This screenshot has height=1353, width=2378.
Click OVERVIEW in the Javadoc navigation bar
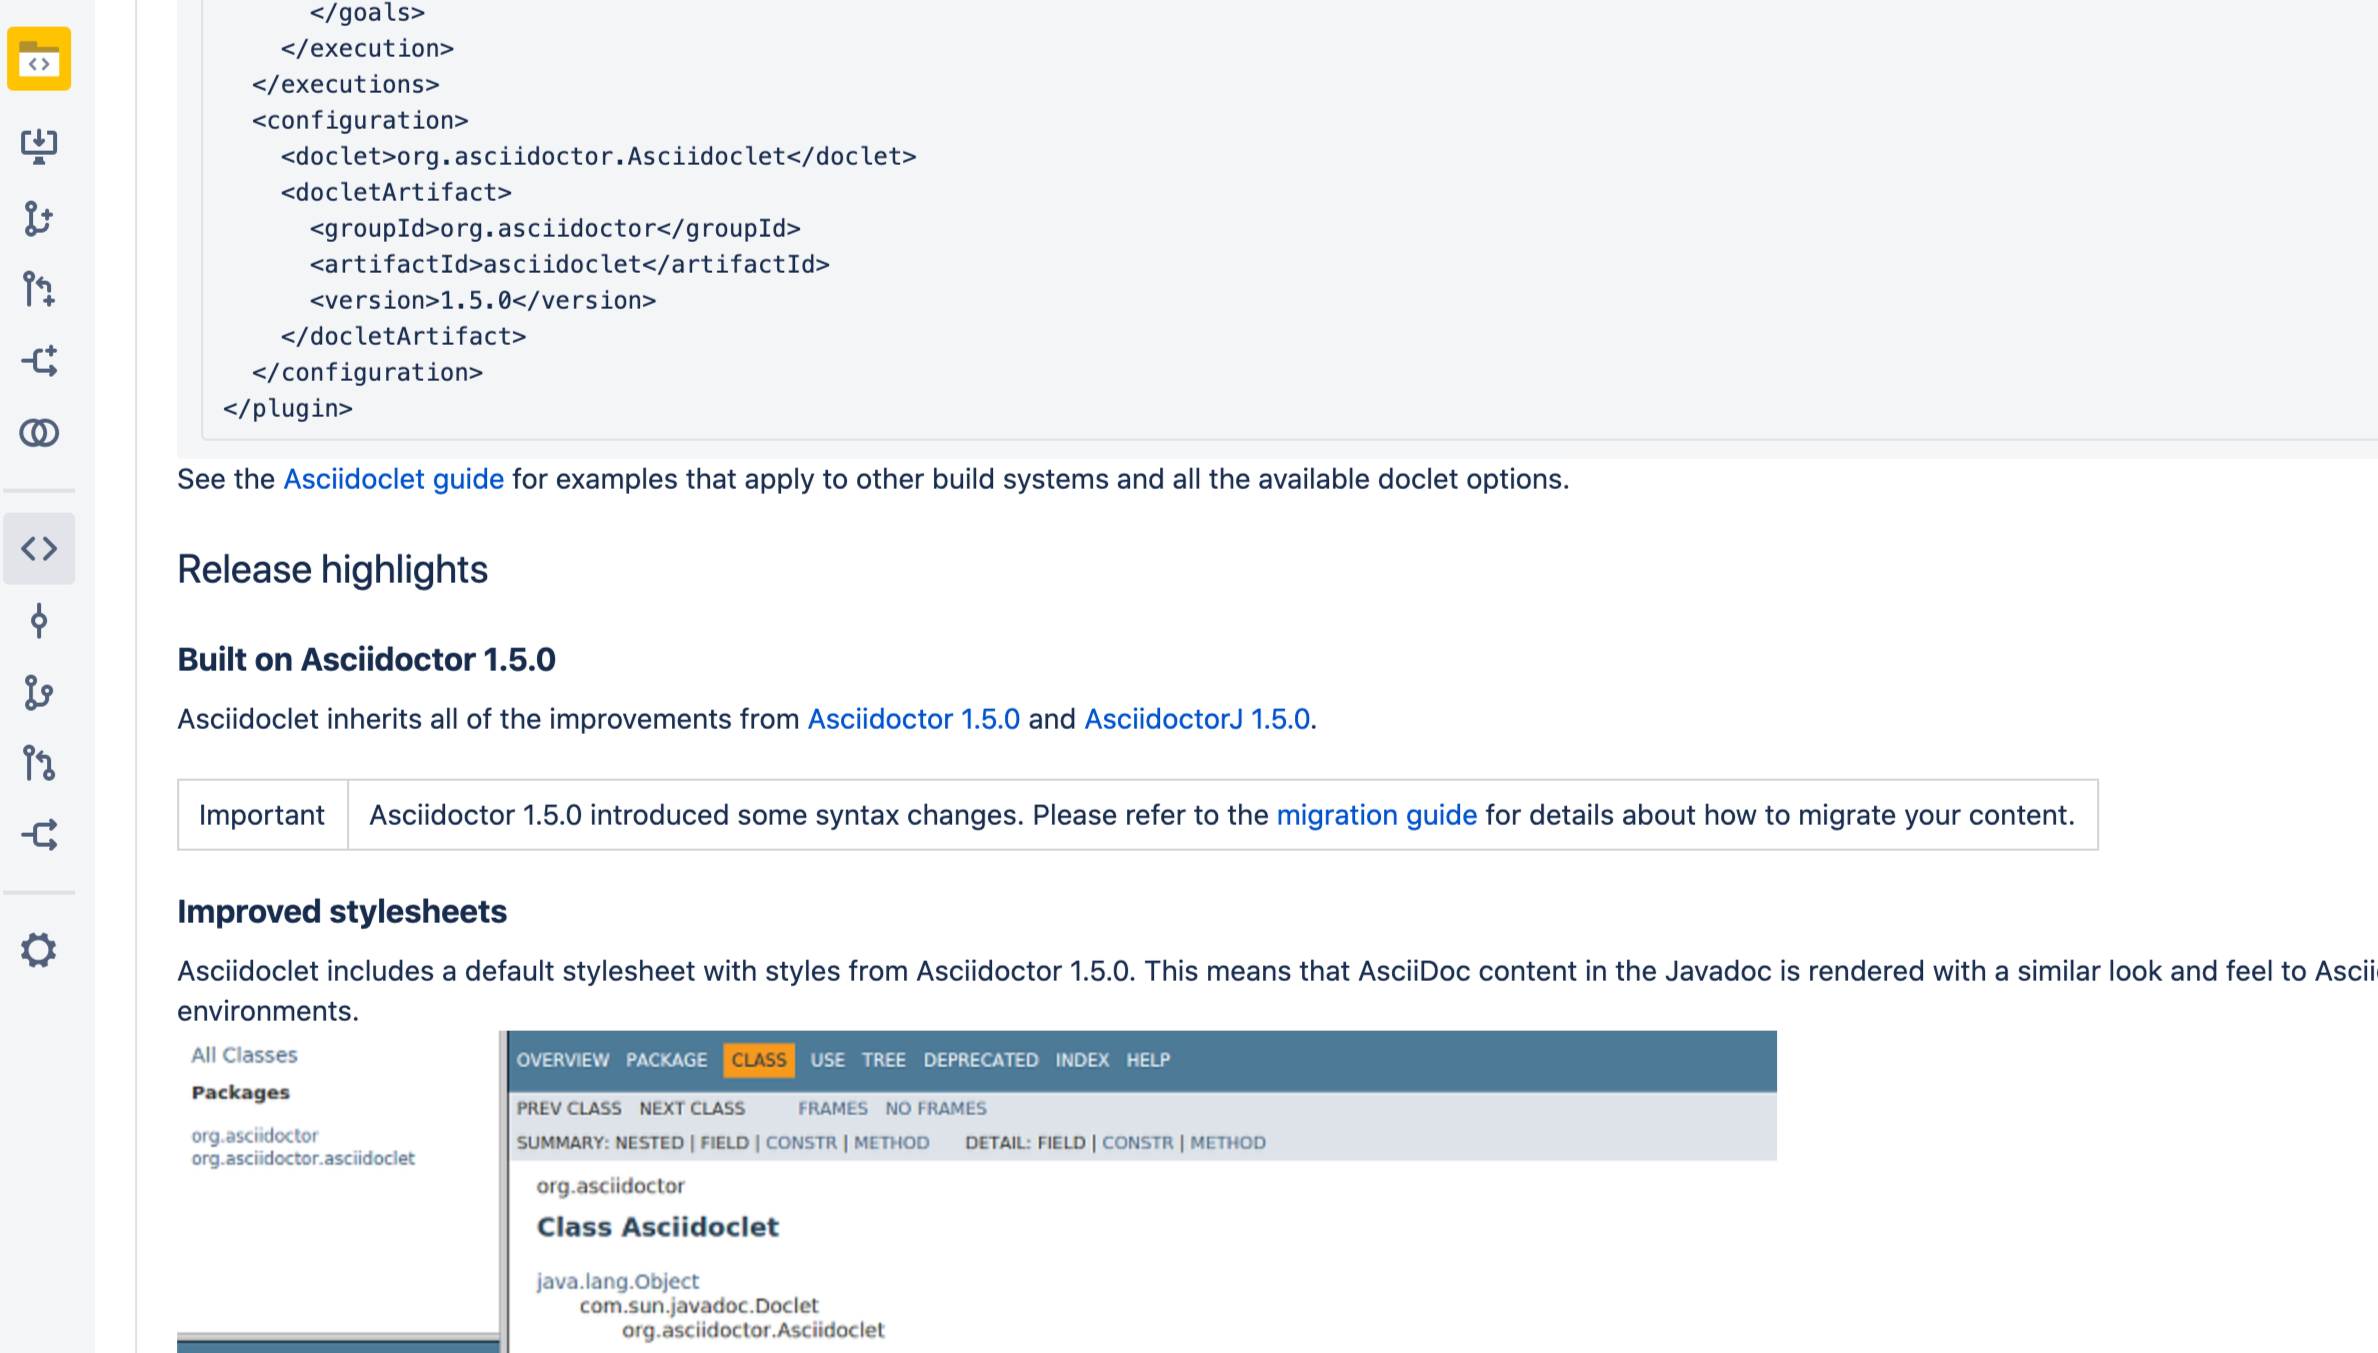coord(562,1060)
